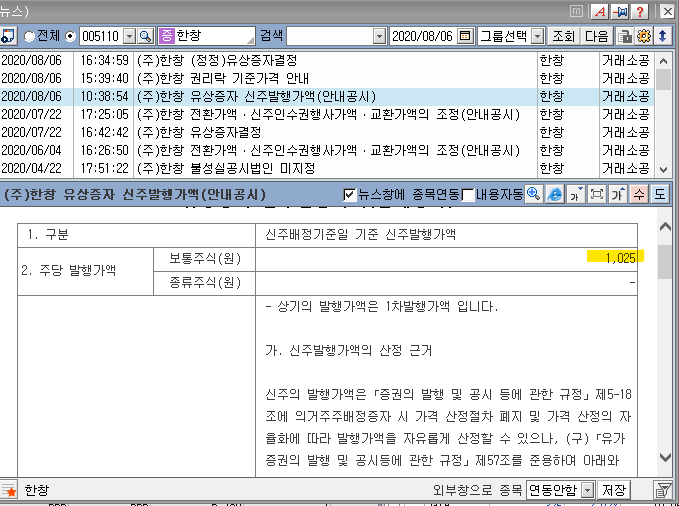Click the fit-to-screen frame icon
Image resolution: width=679 pixels, height=506 pixels.
point(597,194)
